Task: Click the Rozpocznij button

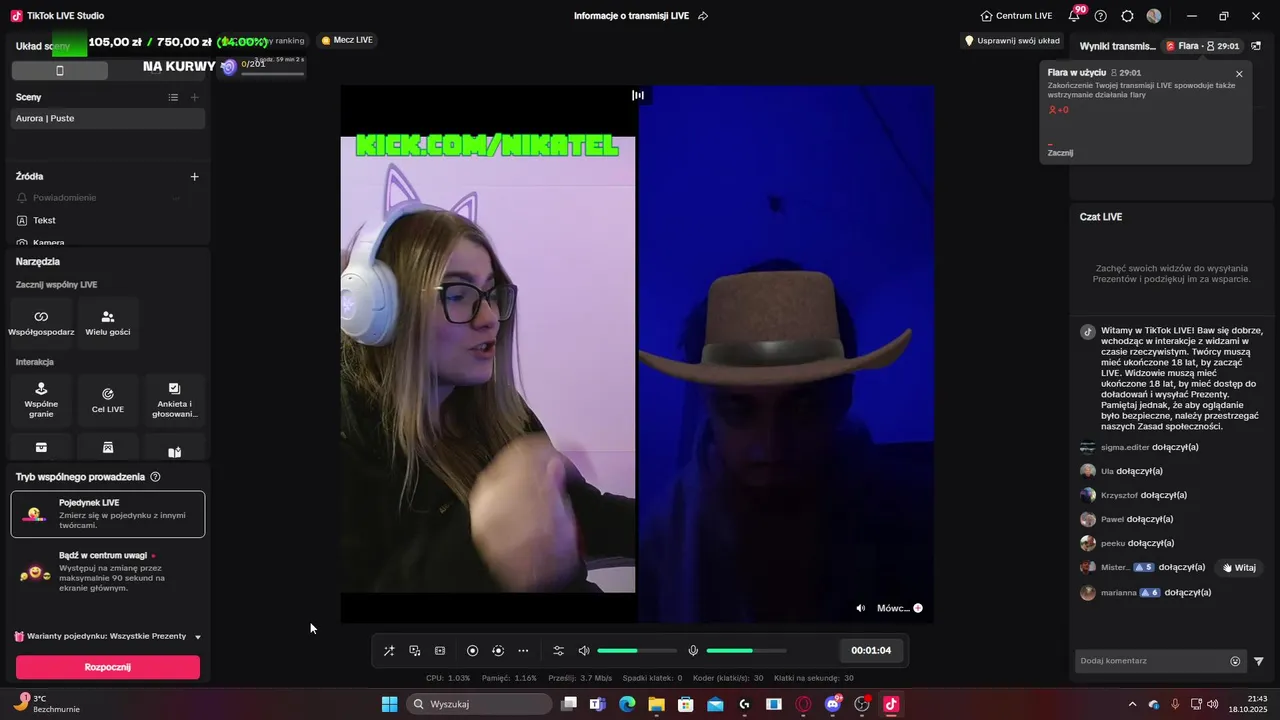Action: 108,667
